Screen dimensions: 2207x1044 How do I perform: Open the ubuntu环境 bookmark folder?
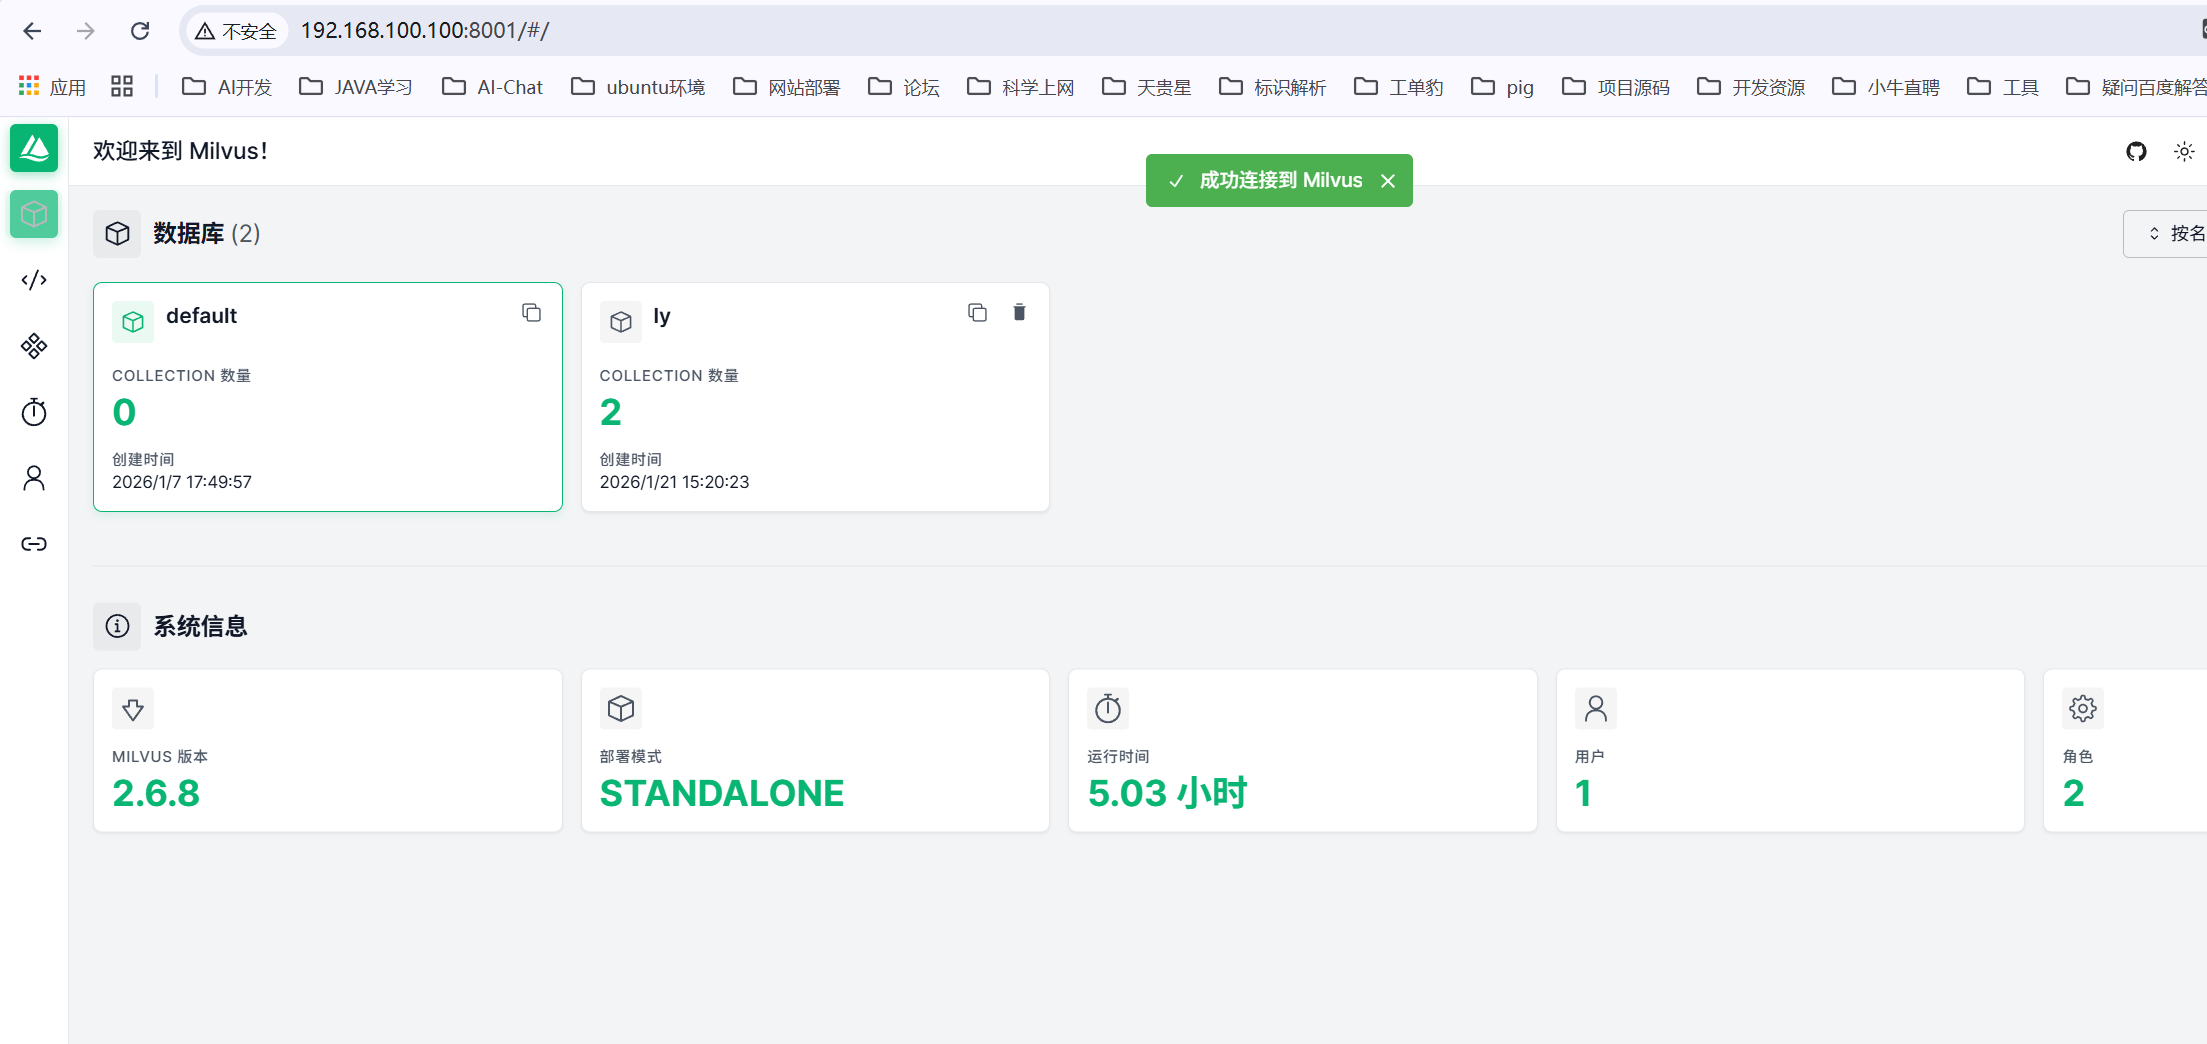[638, 87]
